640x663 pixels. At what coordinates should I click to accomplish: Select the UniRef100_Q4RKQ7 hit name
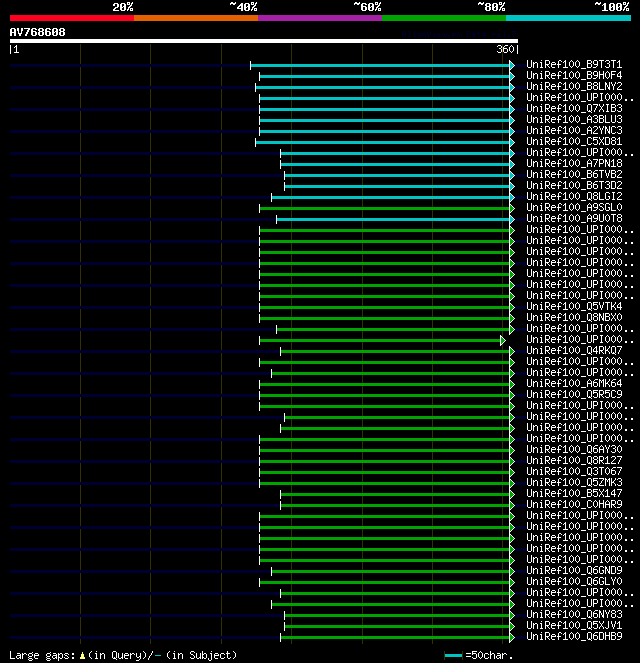(574, 350)
